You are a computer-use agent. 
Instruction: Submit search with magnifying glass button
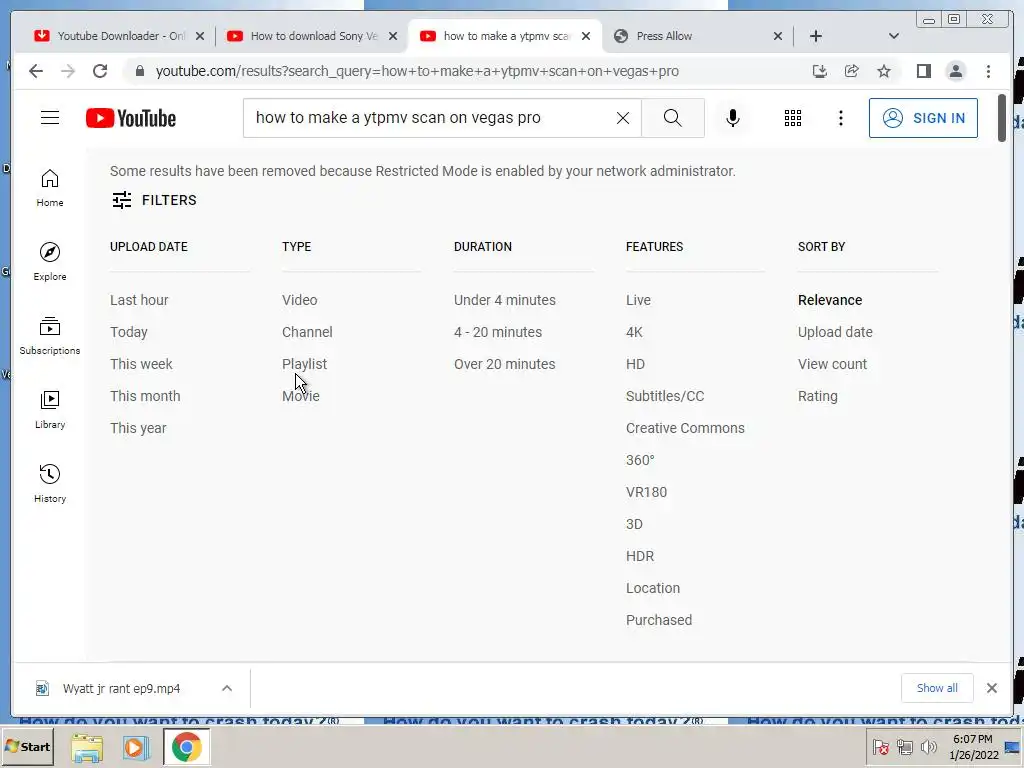pyautogui.click(x=673, y=118)
